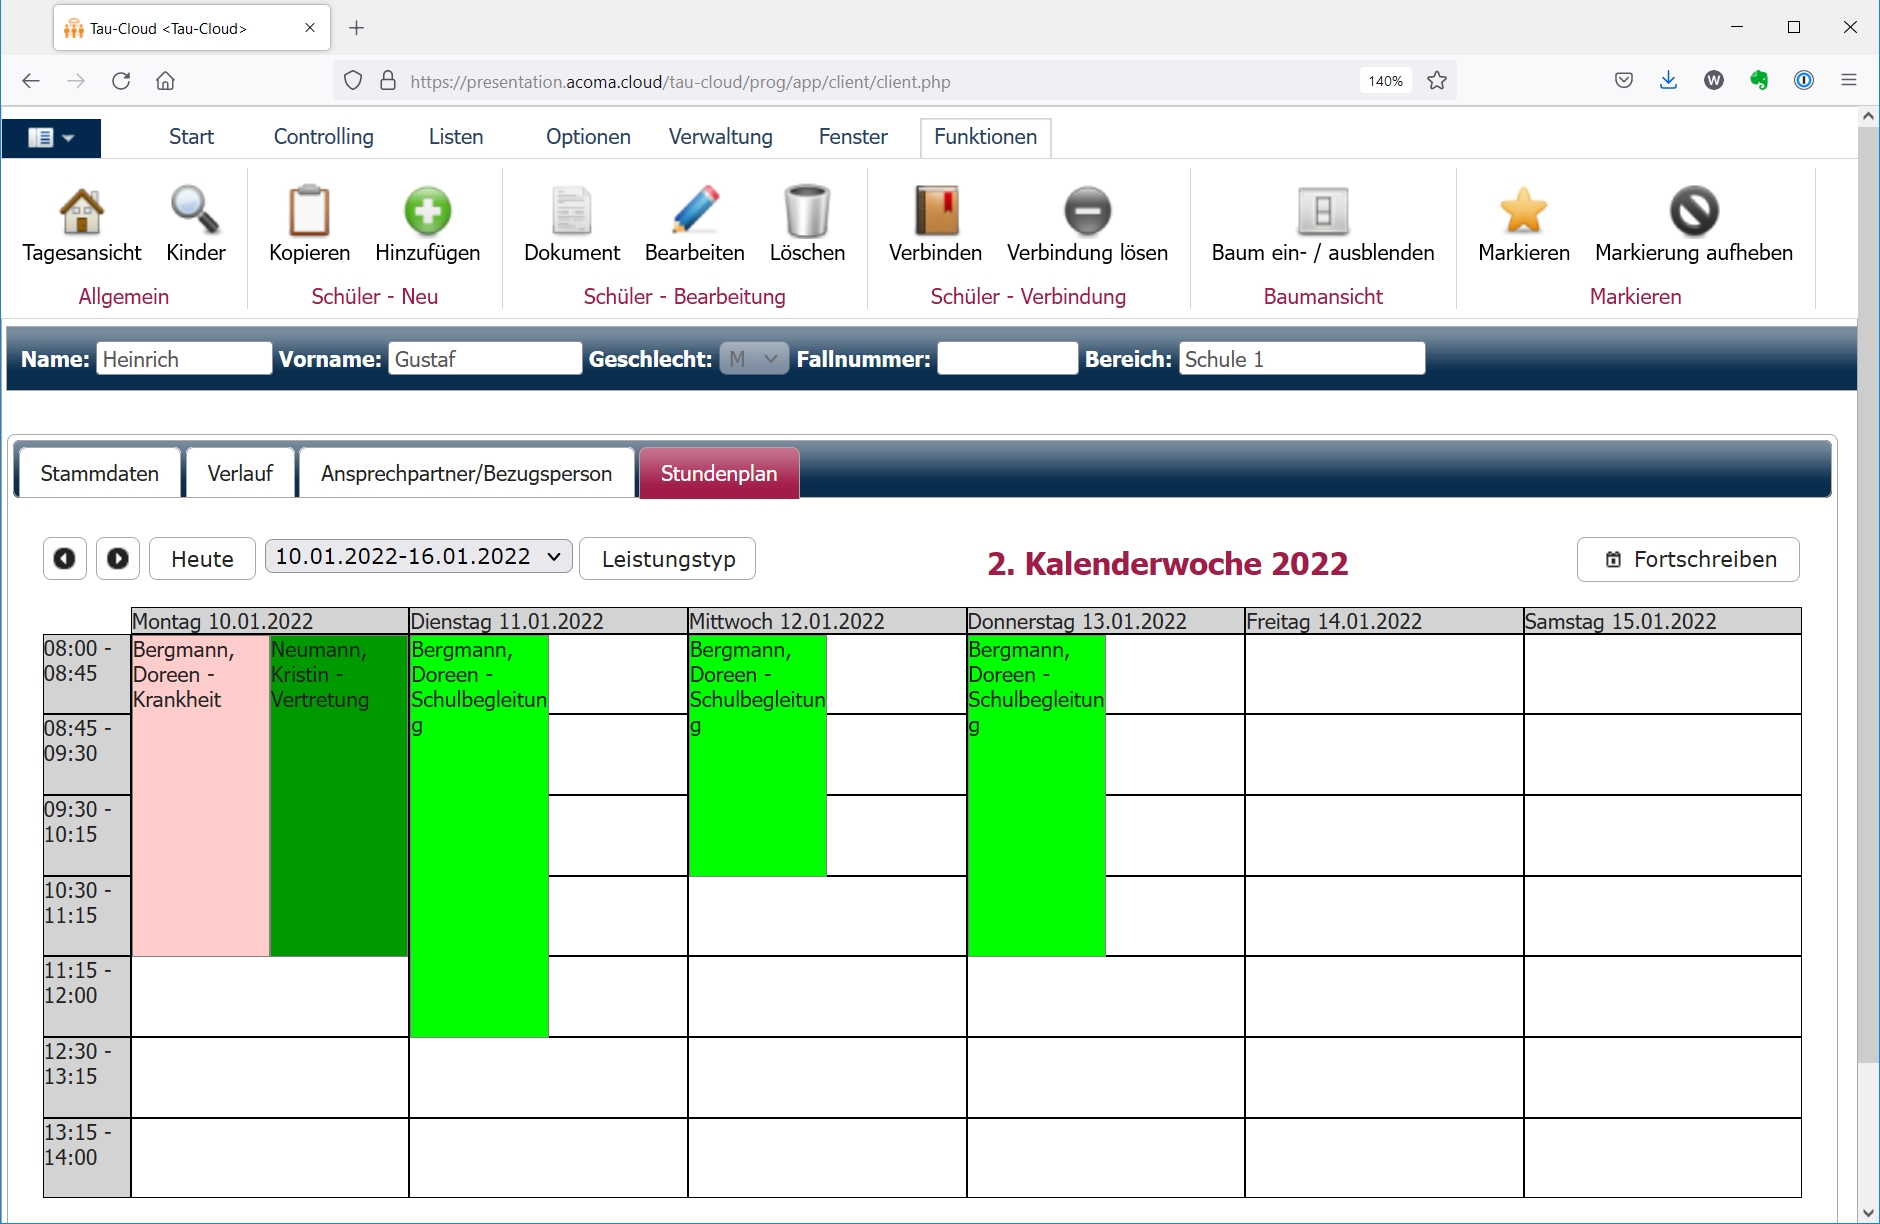
Task: Click the Fallnummer input field
Action: 1008,359
